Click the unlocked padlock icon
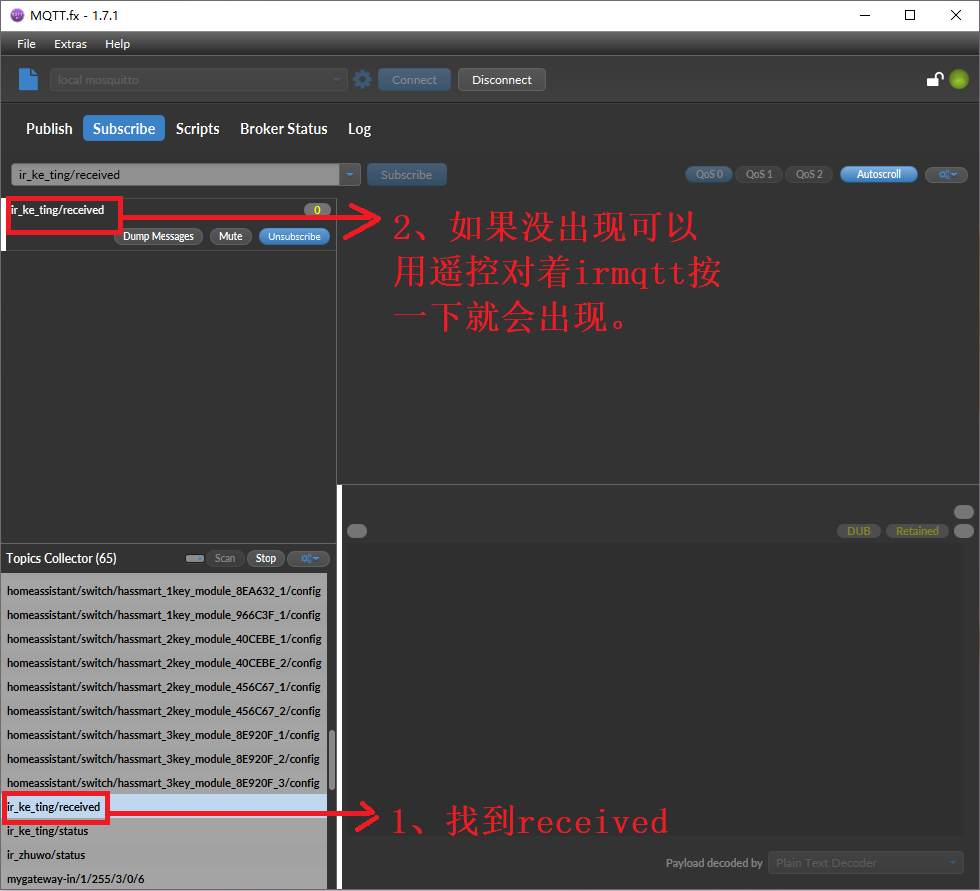Viewport: 980px width, 891px height. click(935, 79)
